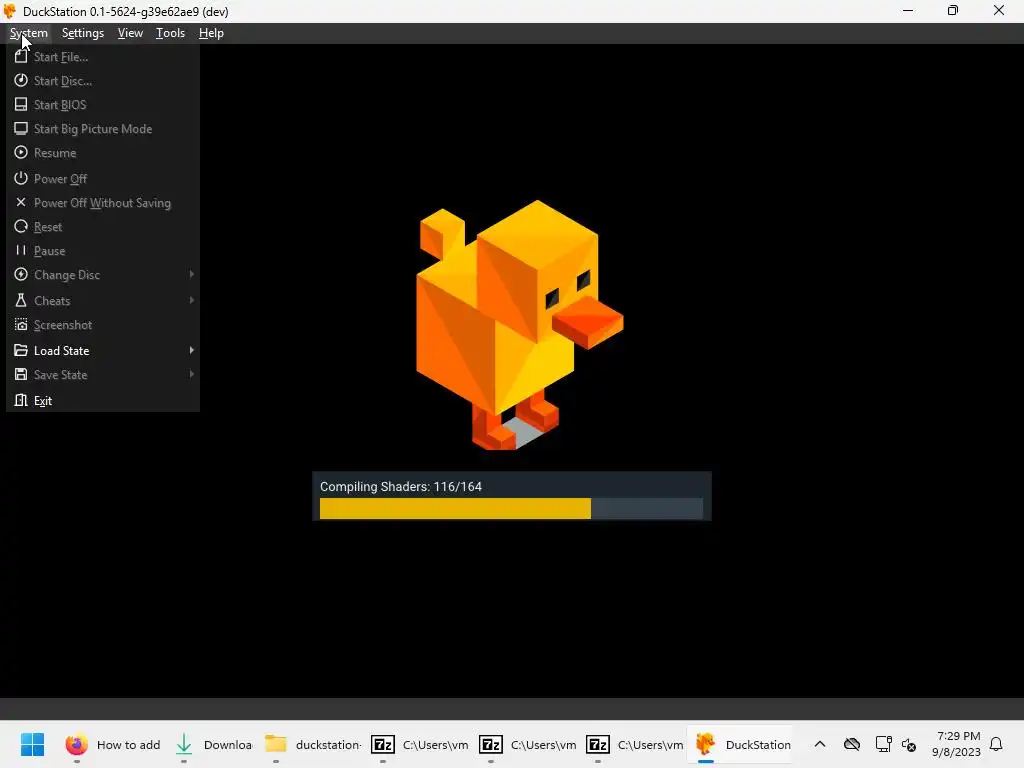Choose Start Disc... menu entry
The width and height of the screenshot is (1024, 768).
pyautogui.click(x=103, y=80)
